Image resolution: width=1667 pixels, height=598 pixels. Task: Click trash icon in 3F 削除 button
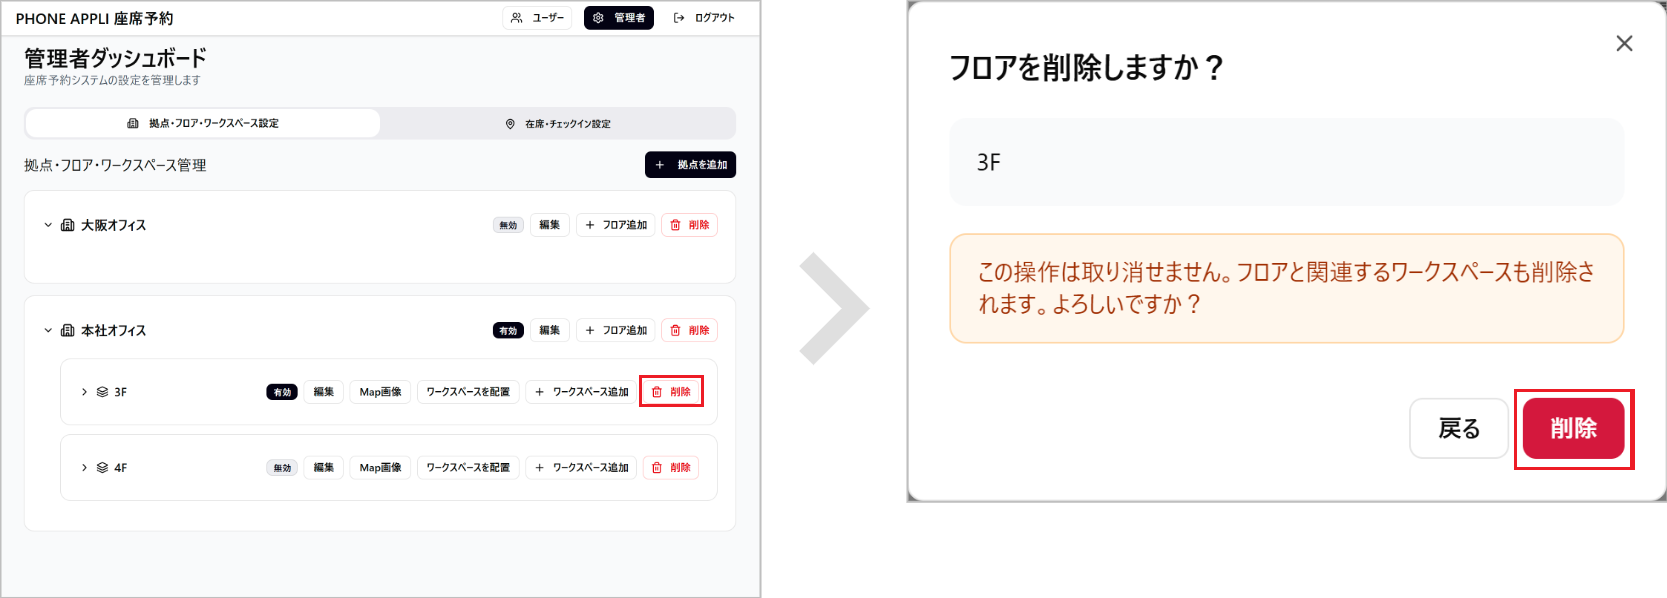pyautogui.click(x=657, y=392)
